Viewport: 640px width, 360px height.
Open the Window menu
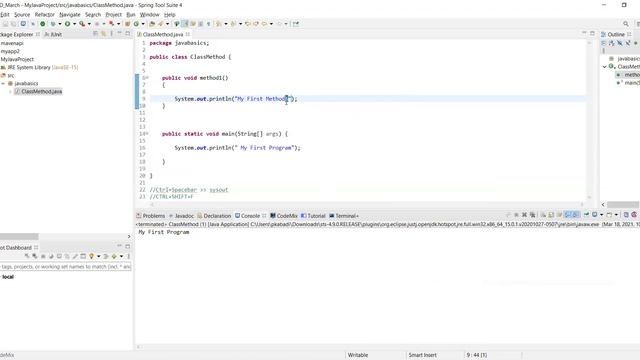coord(149,15)
